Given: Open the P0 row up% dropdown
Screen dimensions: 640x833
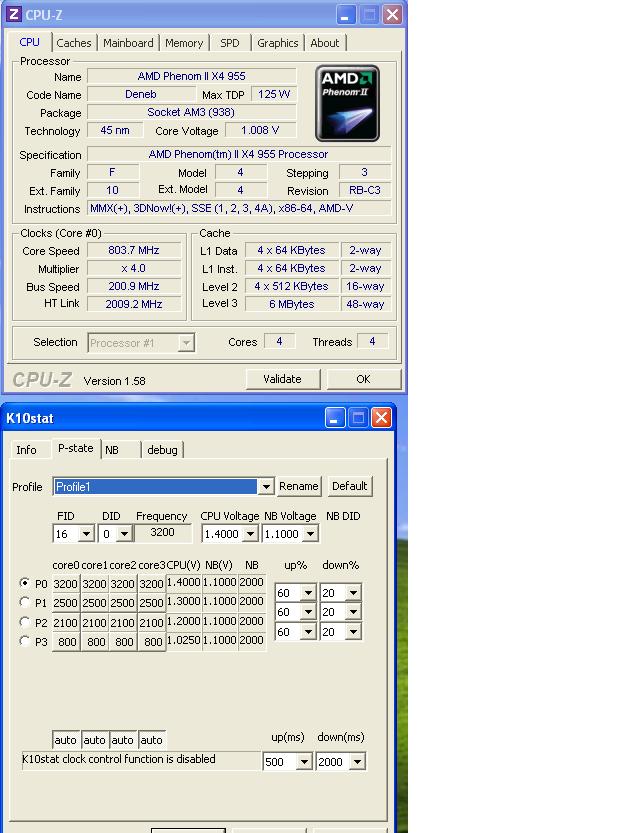Looking at the screenshot, I should [308, 592].
